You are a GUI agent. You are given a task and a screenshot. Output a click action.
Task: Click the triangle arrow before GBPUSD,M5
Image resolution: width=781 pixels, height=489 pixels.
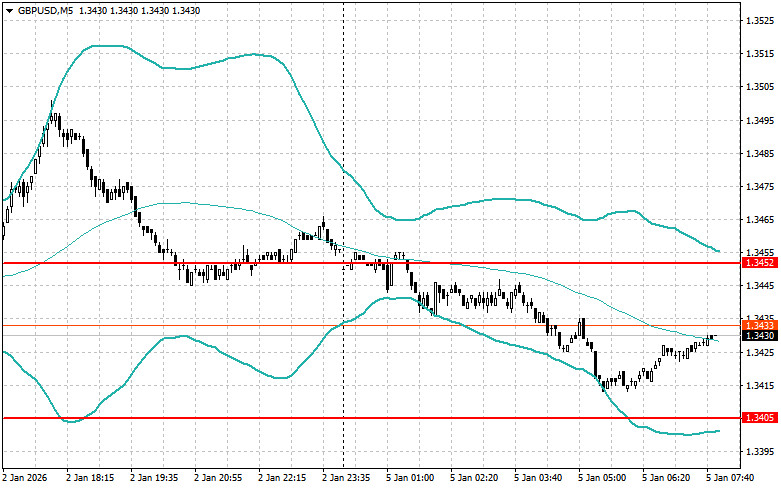tap(9, 10)
